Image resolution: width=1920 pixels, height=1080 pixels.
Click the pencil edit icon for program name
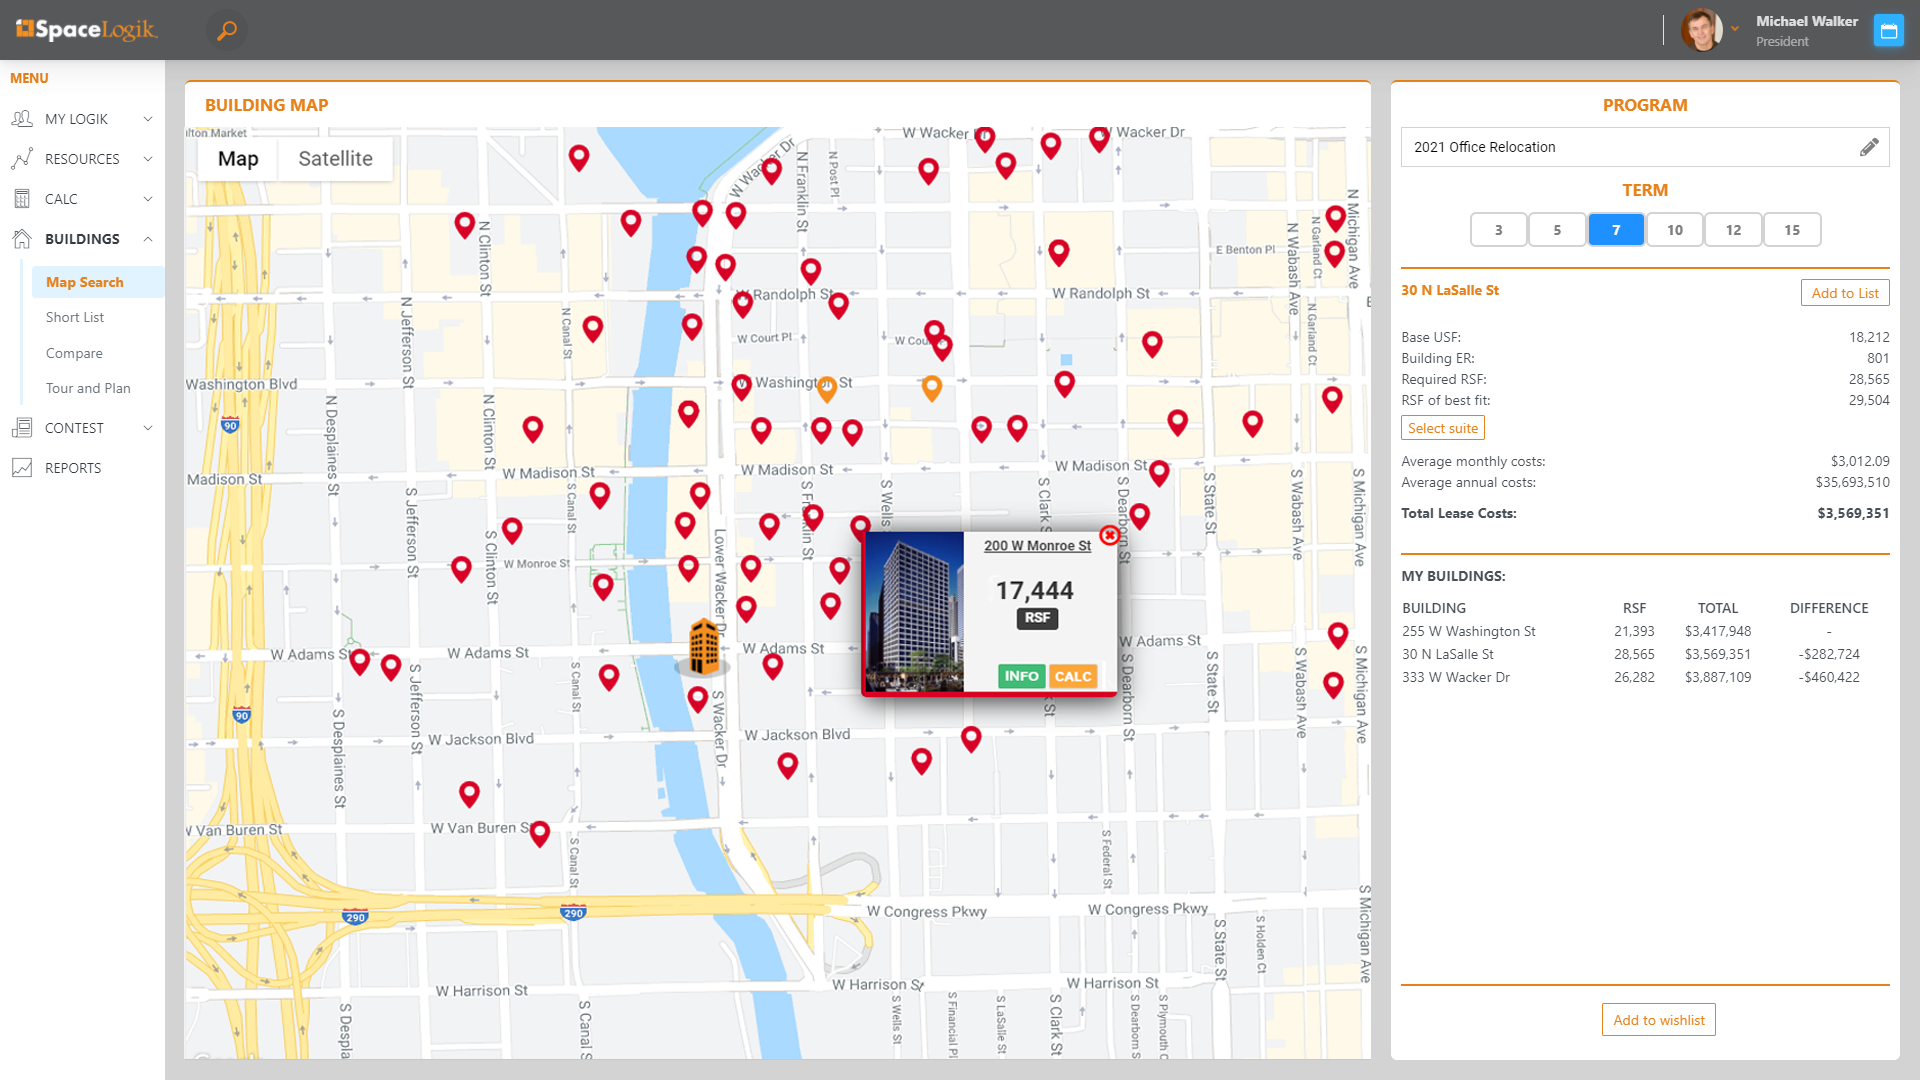[x=1868, y=147]
